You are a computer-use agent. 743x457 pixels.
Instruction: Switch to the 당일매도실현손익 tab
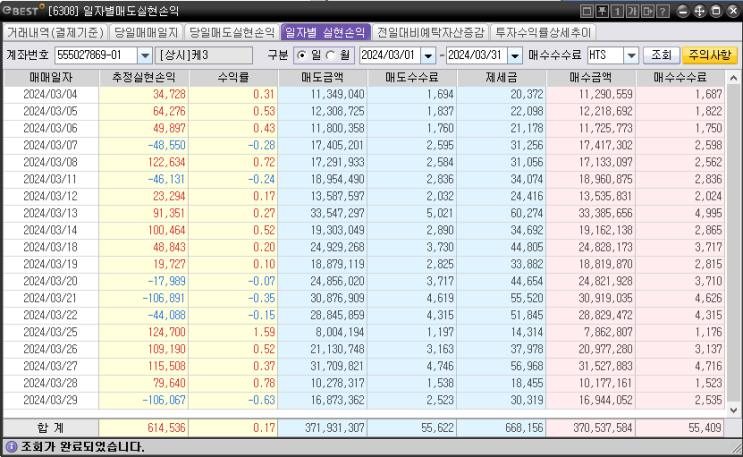pos(232,32)
